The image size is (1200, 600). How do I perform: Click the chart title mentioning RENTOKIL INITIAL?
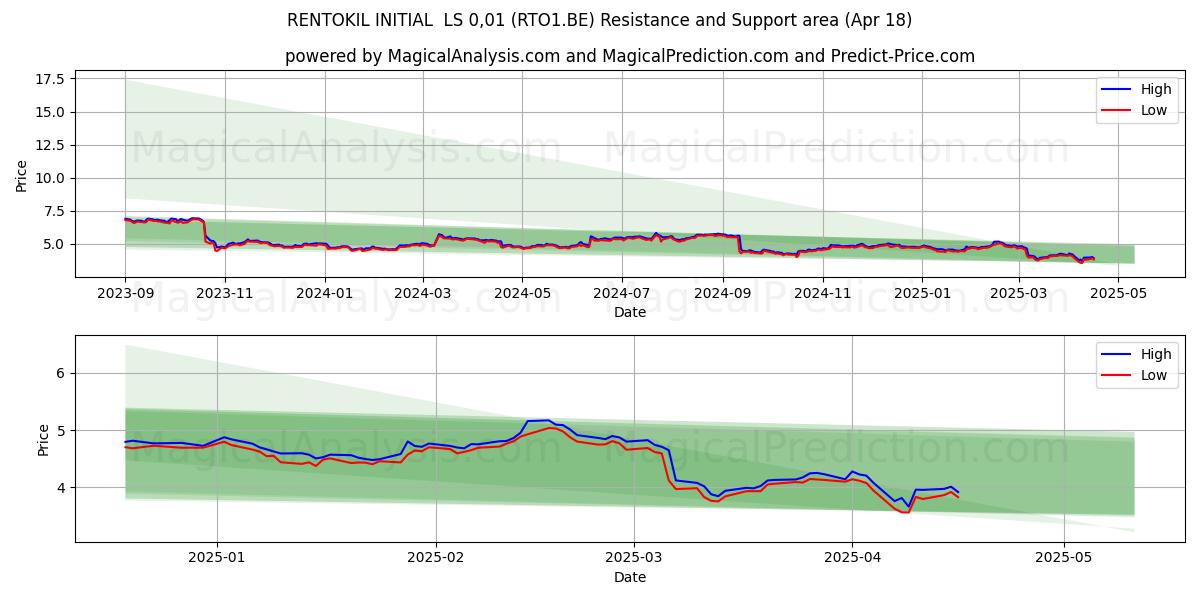(x=599, y=20)
